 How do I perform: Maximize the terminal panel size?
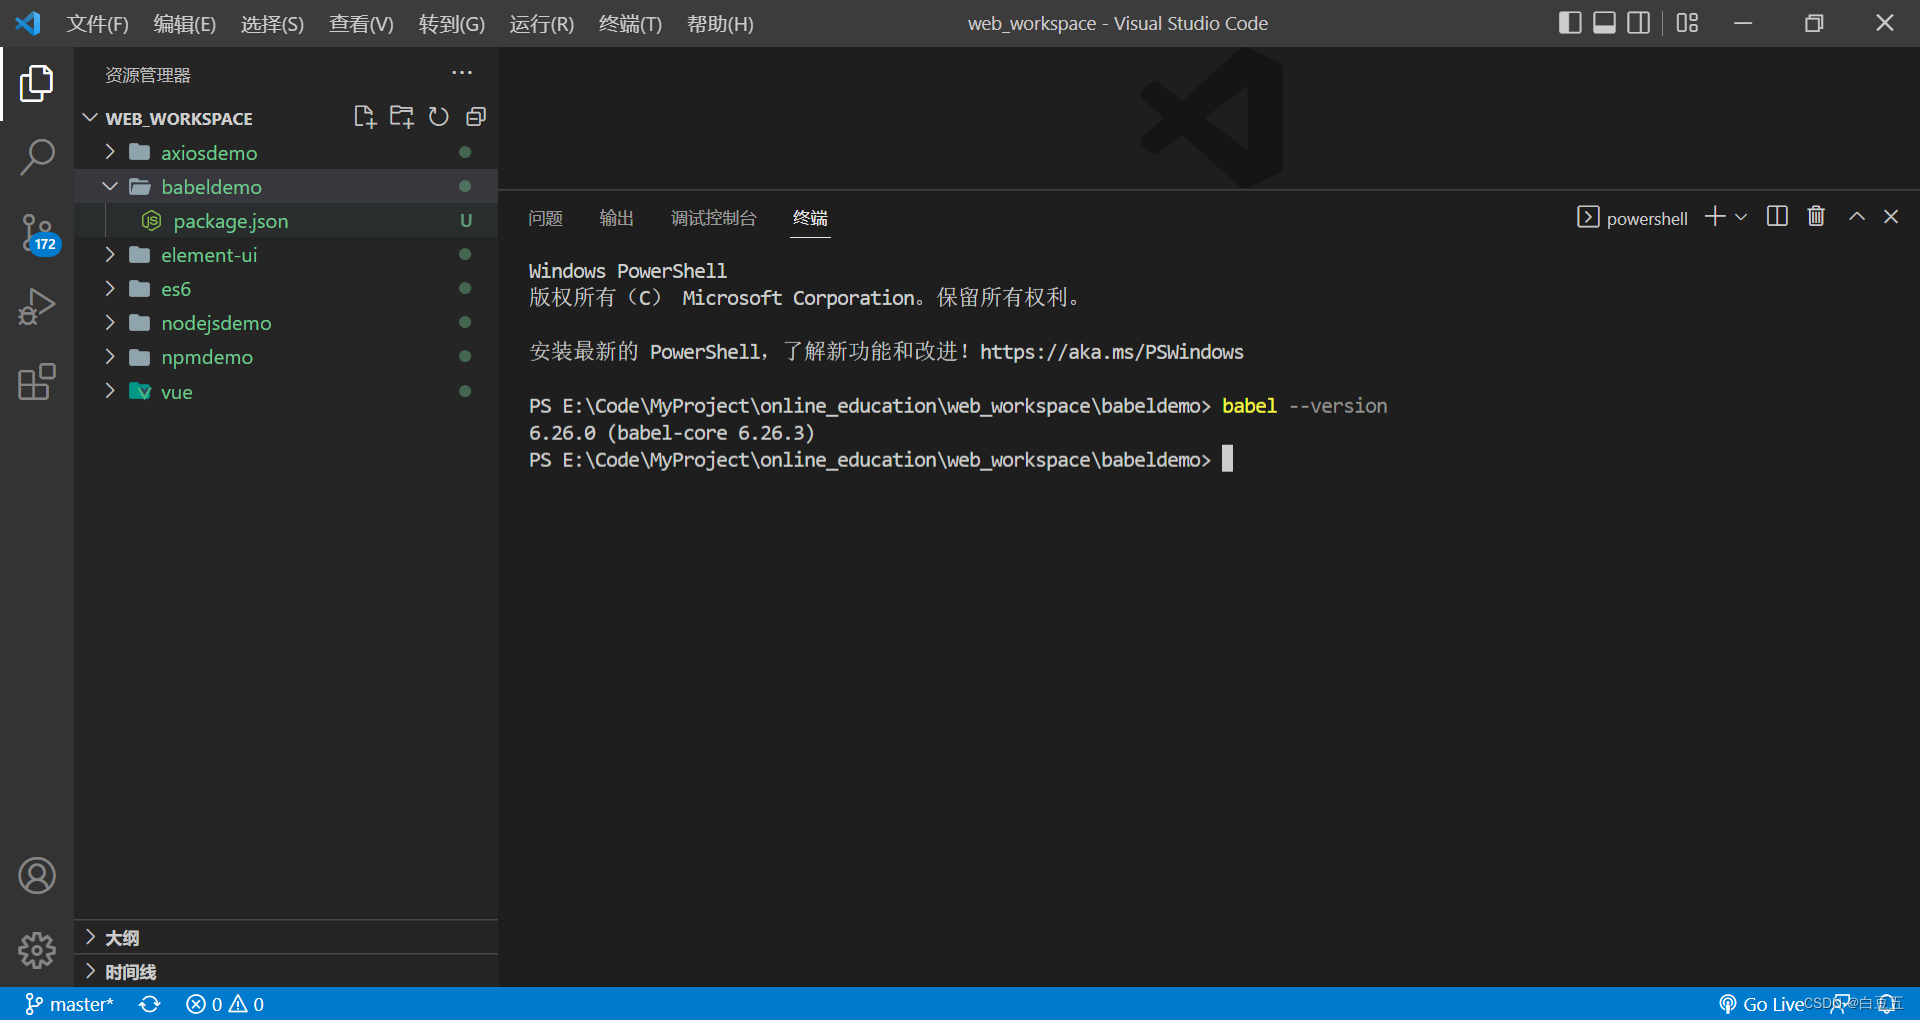[1857, 217]
